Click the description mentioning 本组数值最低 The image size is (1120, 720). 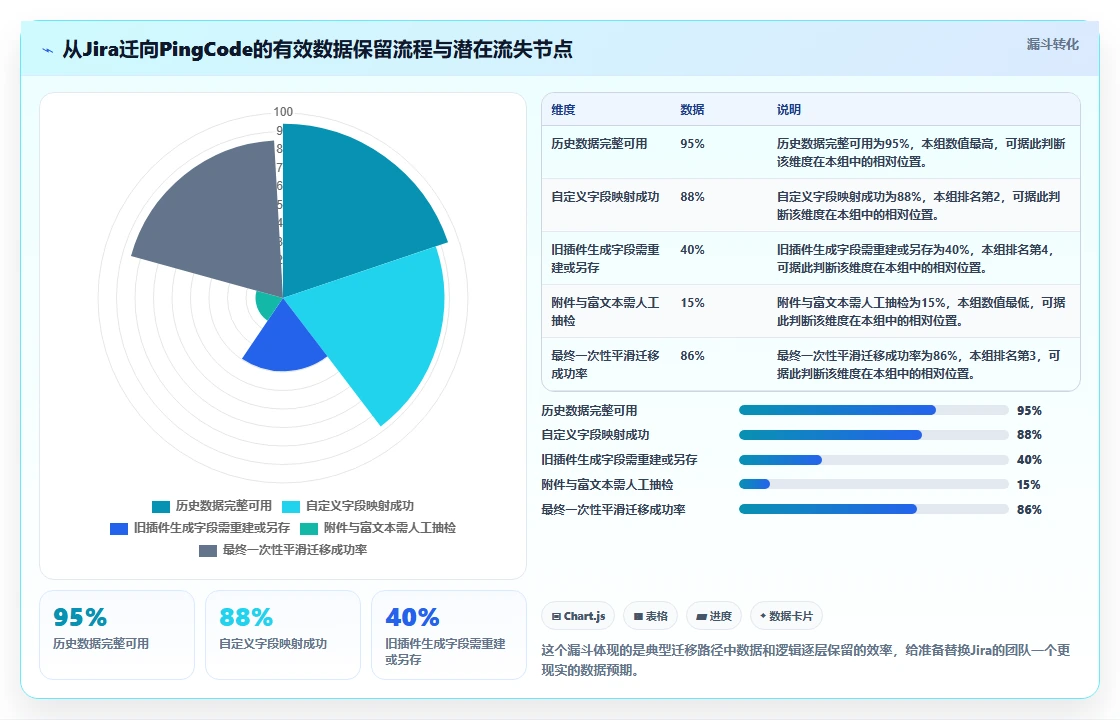click(x=921, y=311)
